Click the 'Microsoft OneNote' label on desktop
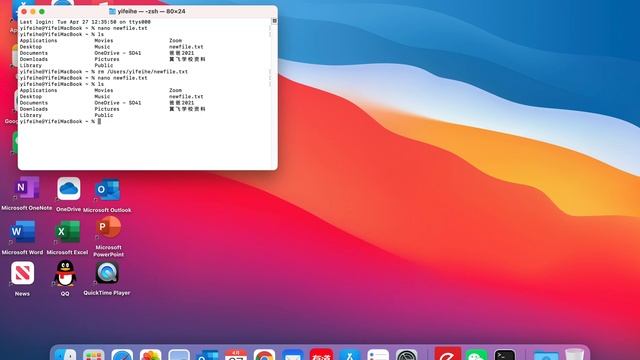The image size is (640, 360). [x=27, y=208]
